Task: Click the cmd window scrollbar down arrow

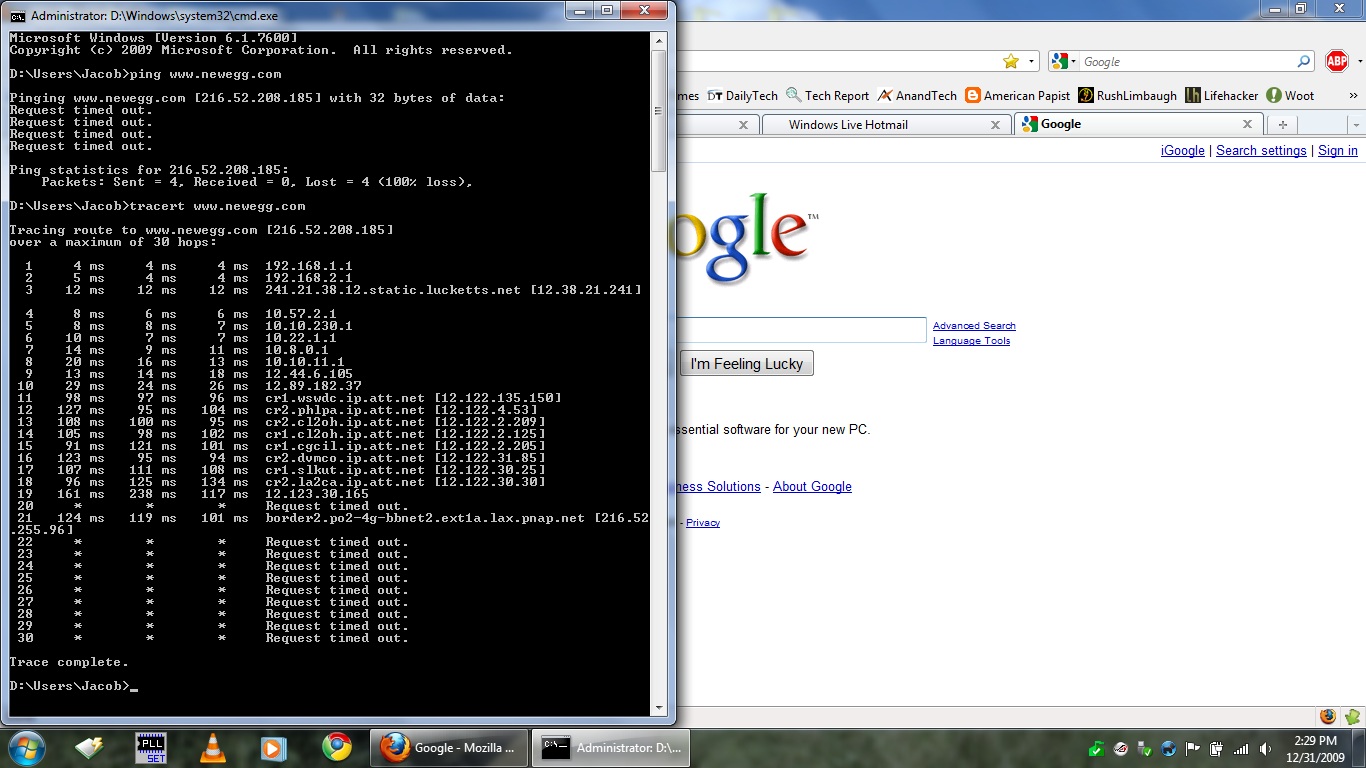Action: click(x=659, y=708)
